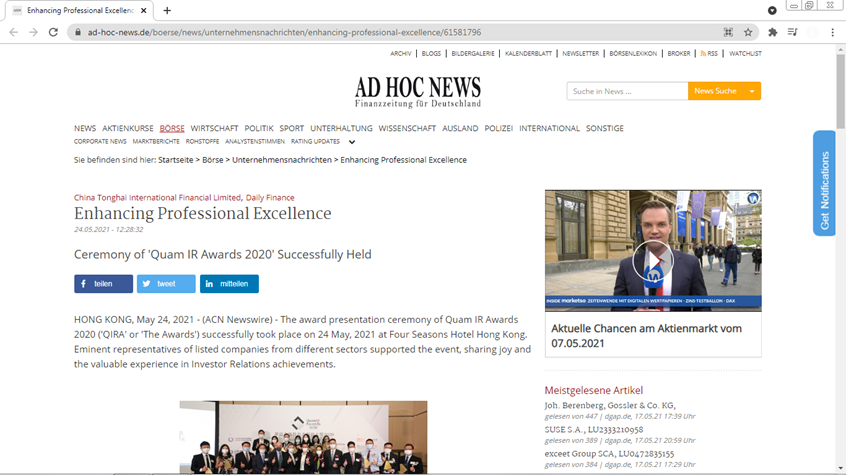Open the NEWS menu section
846x475 pixels.
tap(85, 128)
